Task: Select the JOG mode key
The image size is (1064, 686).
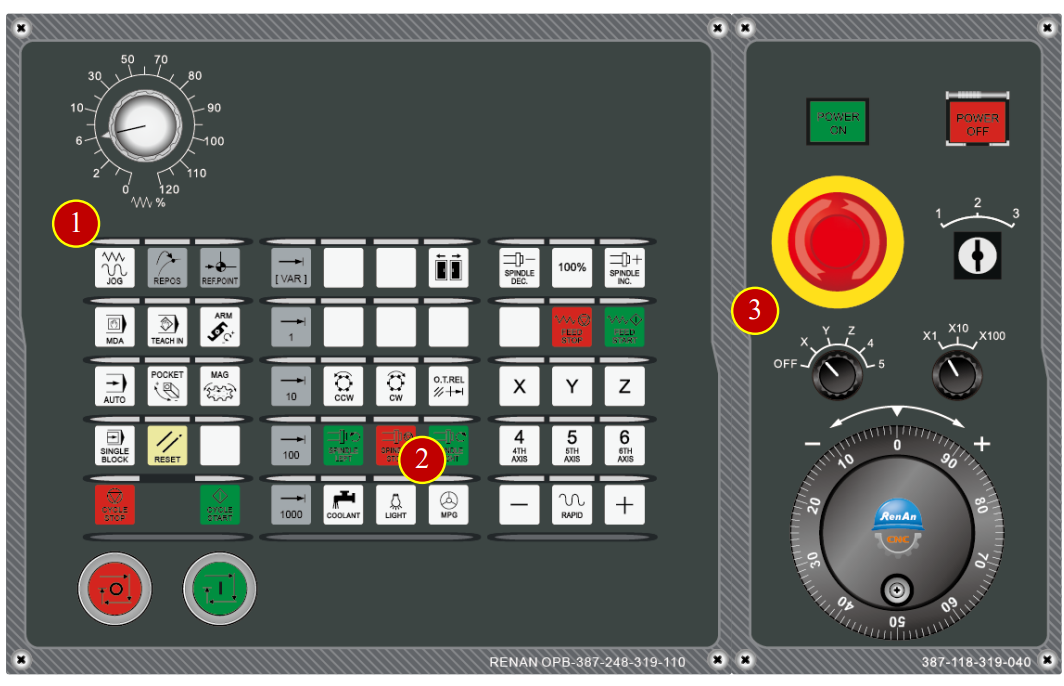Action: 115,267
